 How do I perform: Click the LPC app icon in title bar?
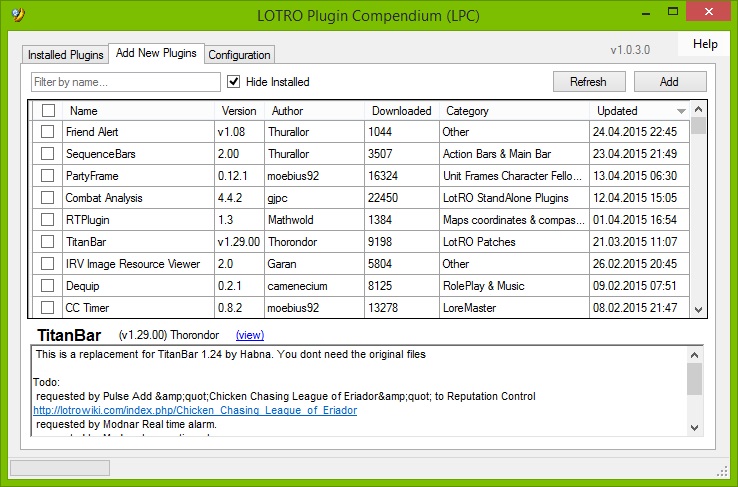pos(18,15)
